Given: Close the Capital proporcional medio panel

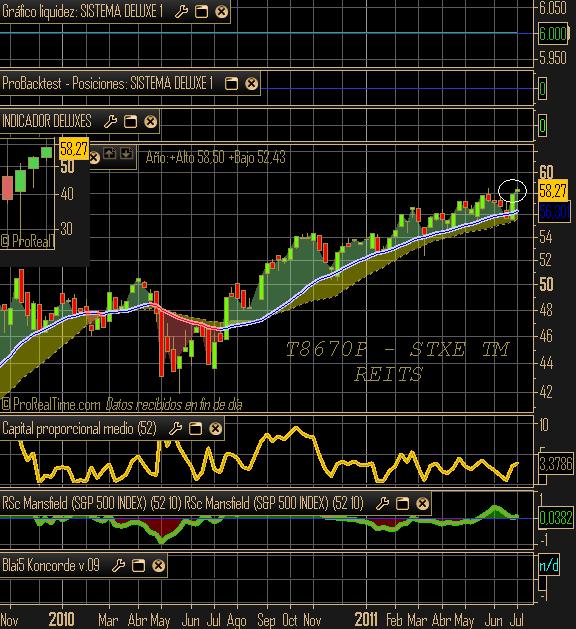Looking at the screenshot, I should tap(215, 428).
